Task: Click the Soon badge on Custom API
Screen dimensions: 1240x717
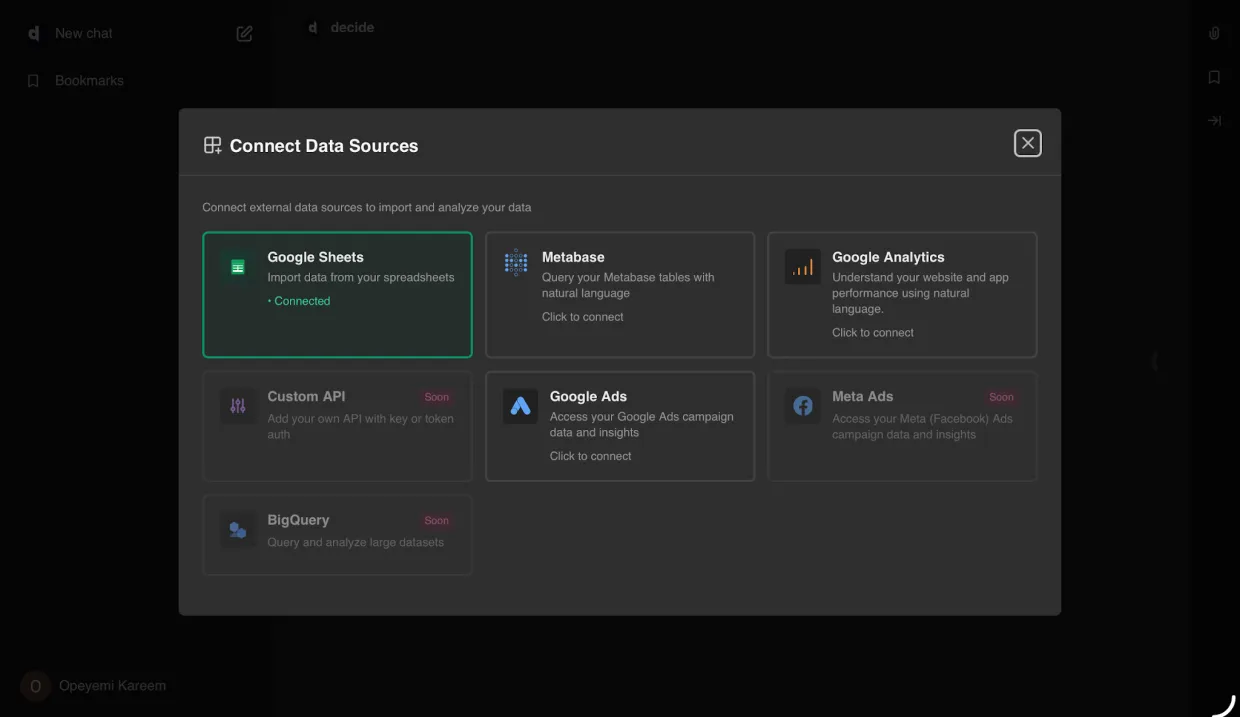Action: [437, 397]
